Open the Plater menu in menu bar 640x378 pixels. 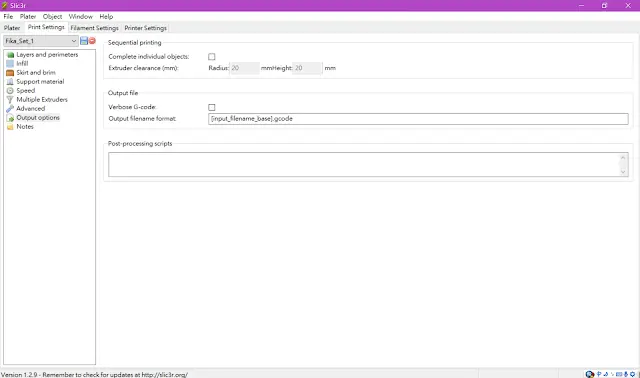pyautogui.click(x=28, y=17)
